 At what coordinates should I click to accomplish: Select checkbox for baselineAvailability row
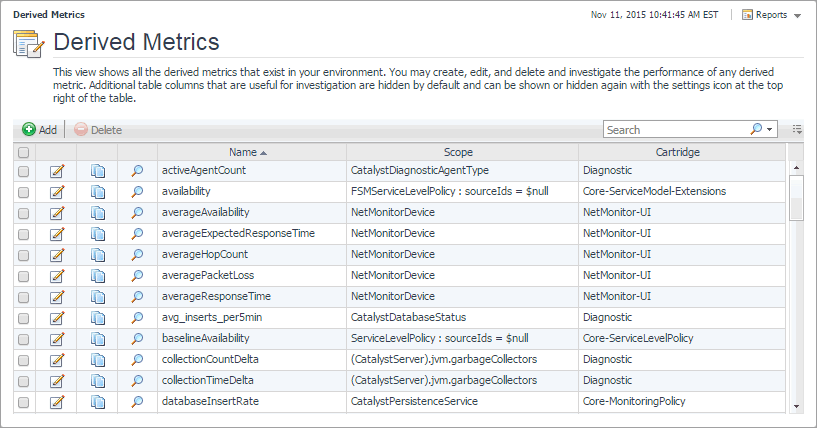pos(24,339)
